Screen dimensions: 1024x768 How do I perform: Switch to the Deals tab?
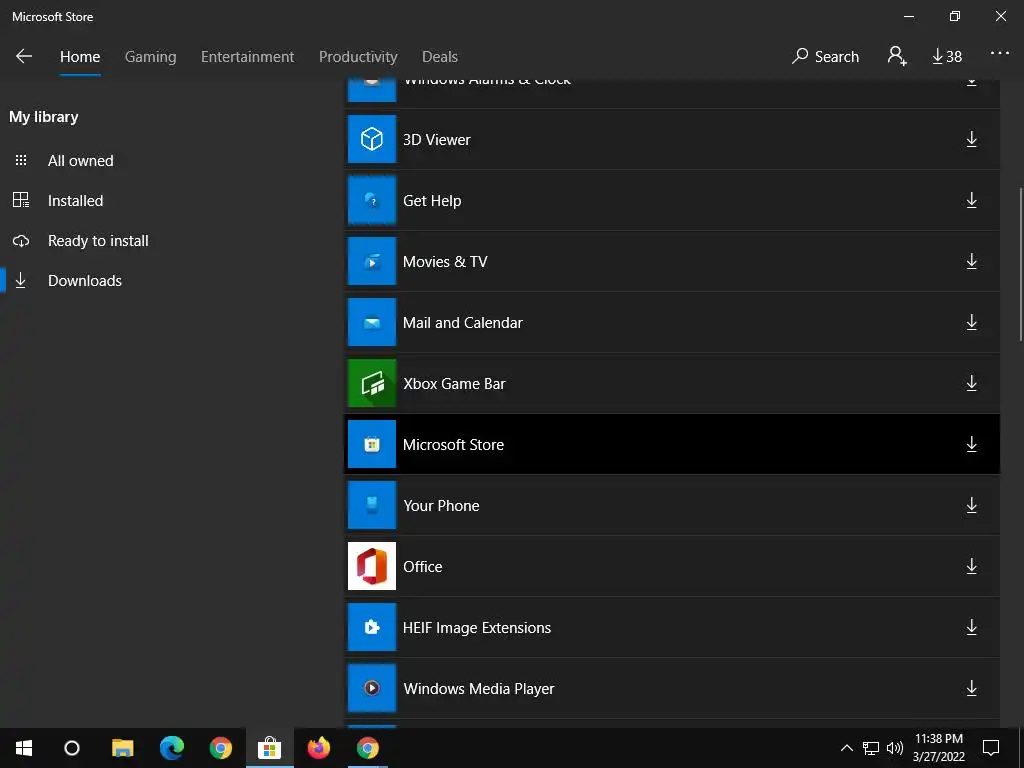440,57
